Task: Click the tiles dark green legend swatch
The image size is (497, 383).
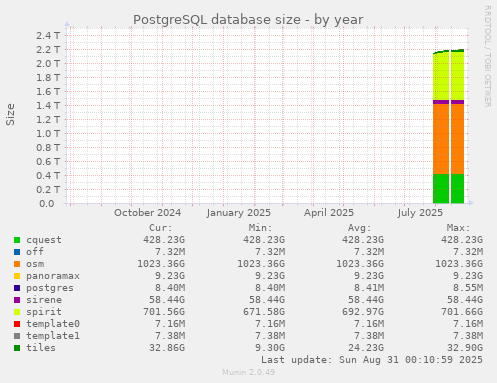Action: [x=17, y=348]
